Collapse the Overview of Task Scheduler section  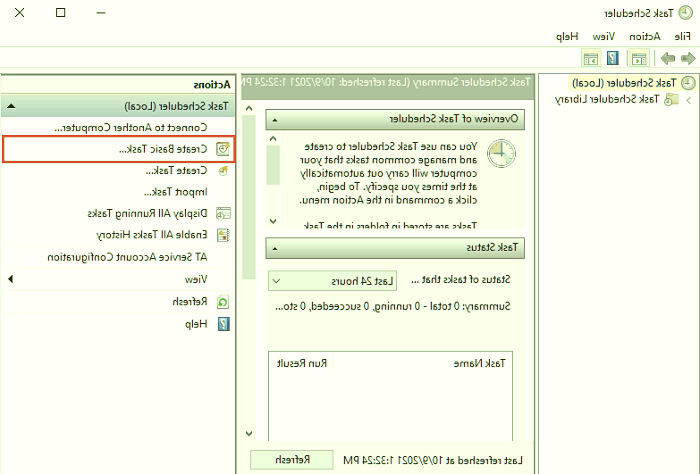tap(275, 120)
